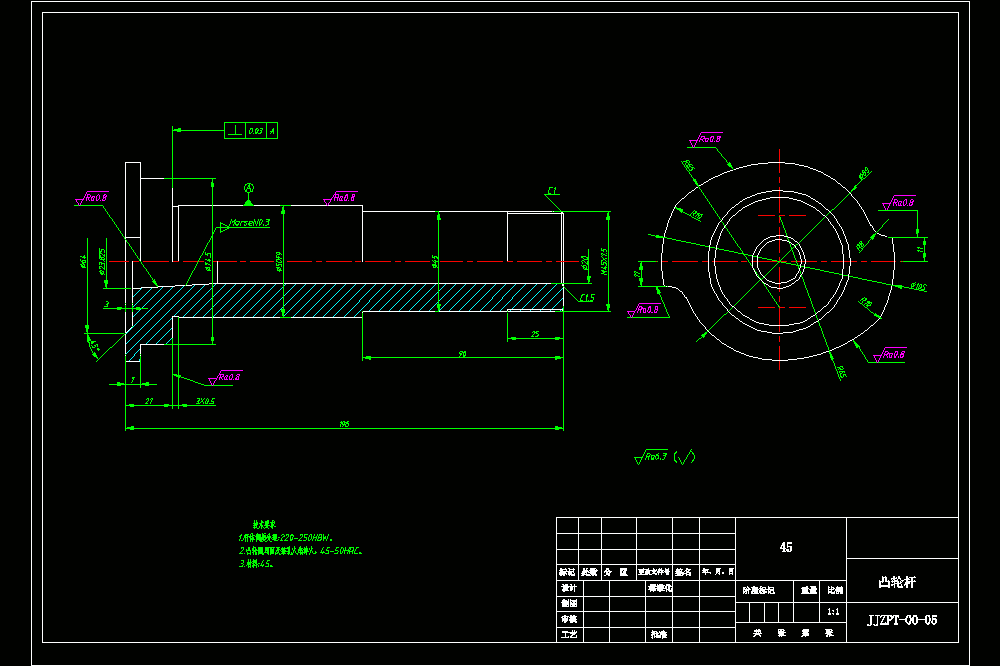The width and height of the screenshot is (1000, 666).
Task: Click the perpendicularity symbol in tolerance frame
Action: tap(235, 131)
